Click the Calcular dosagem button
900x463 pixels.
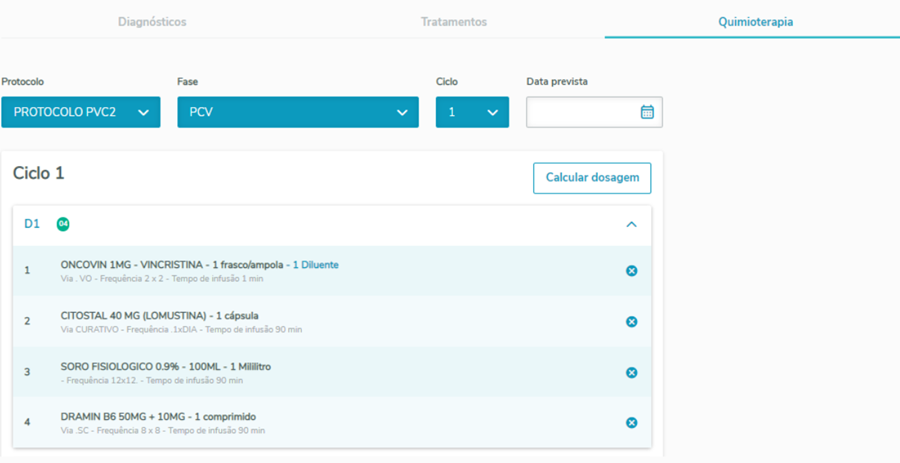tap(592, 178)
